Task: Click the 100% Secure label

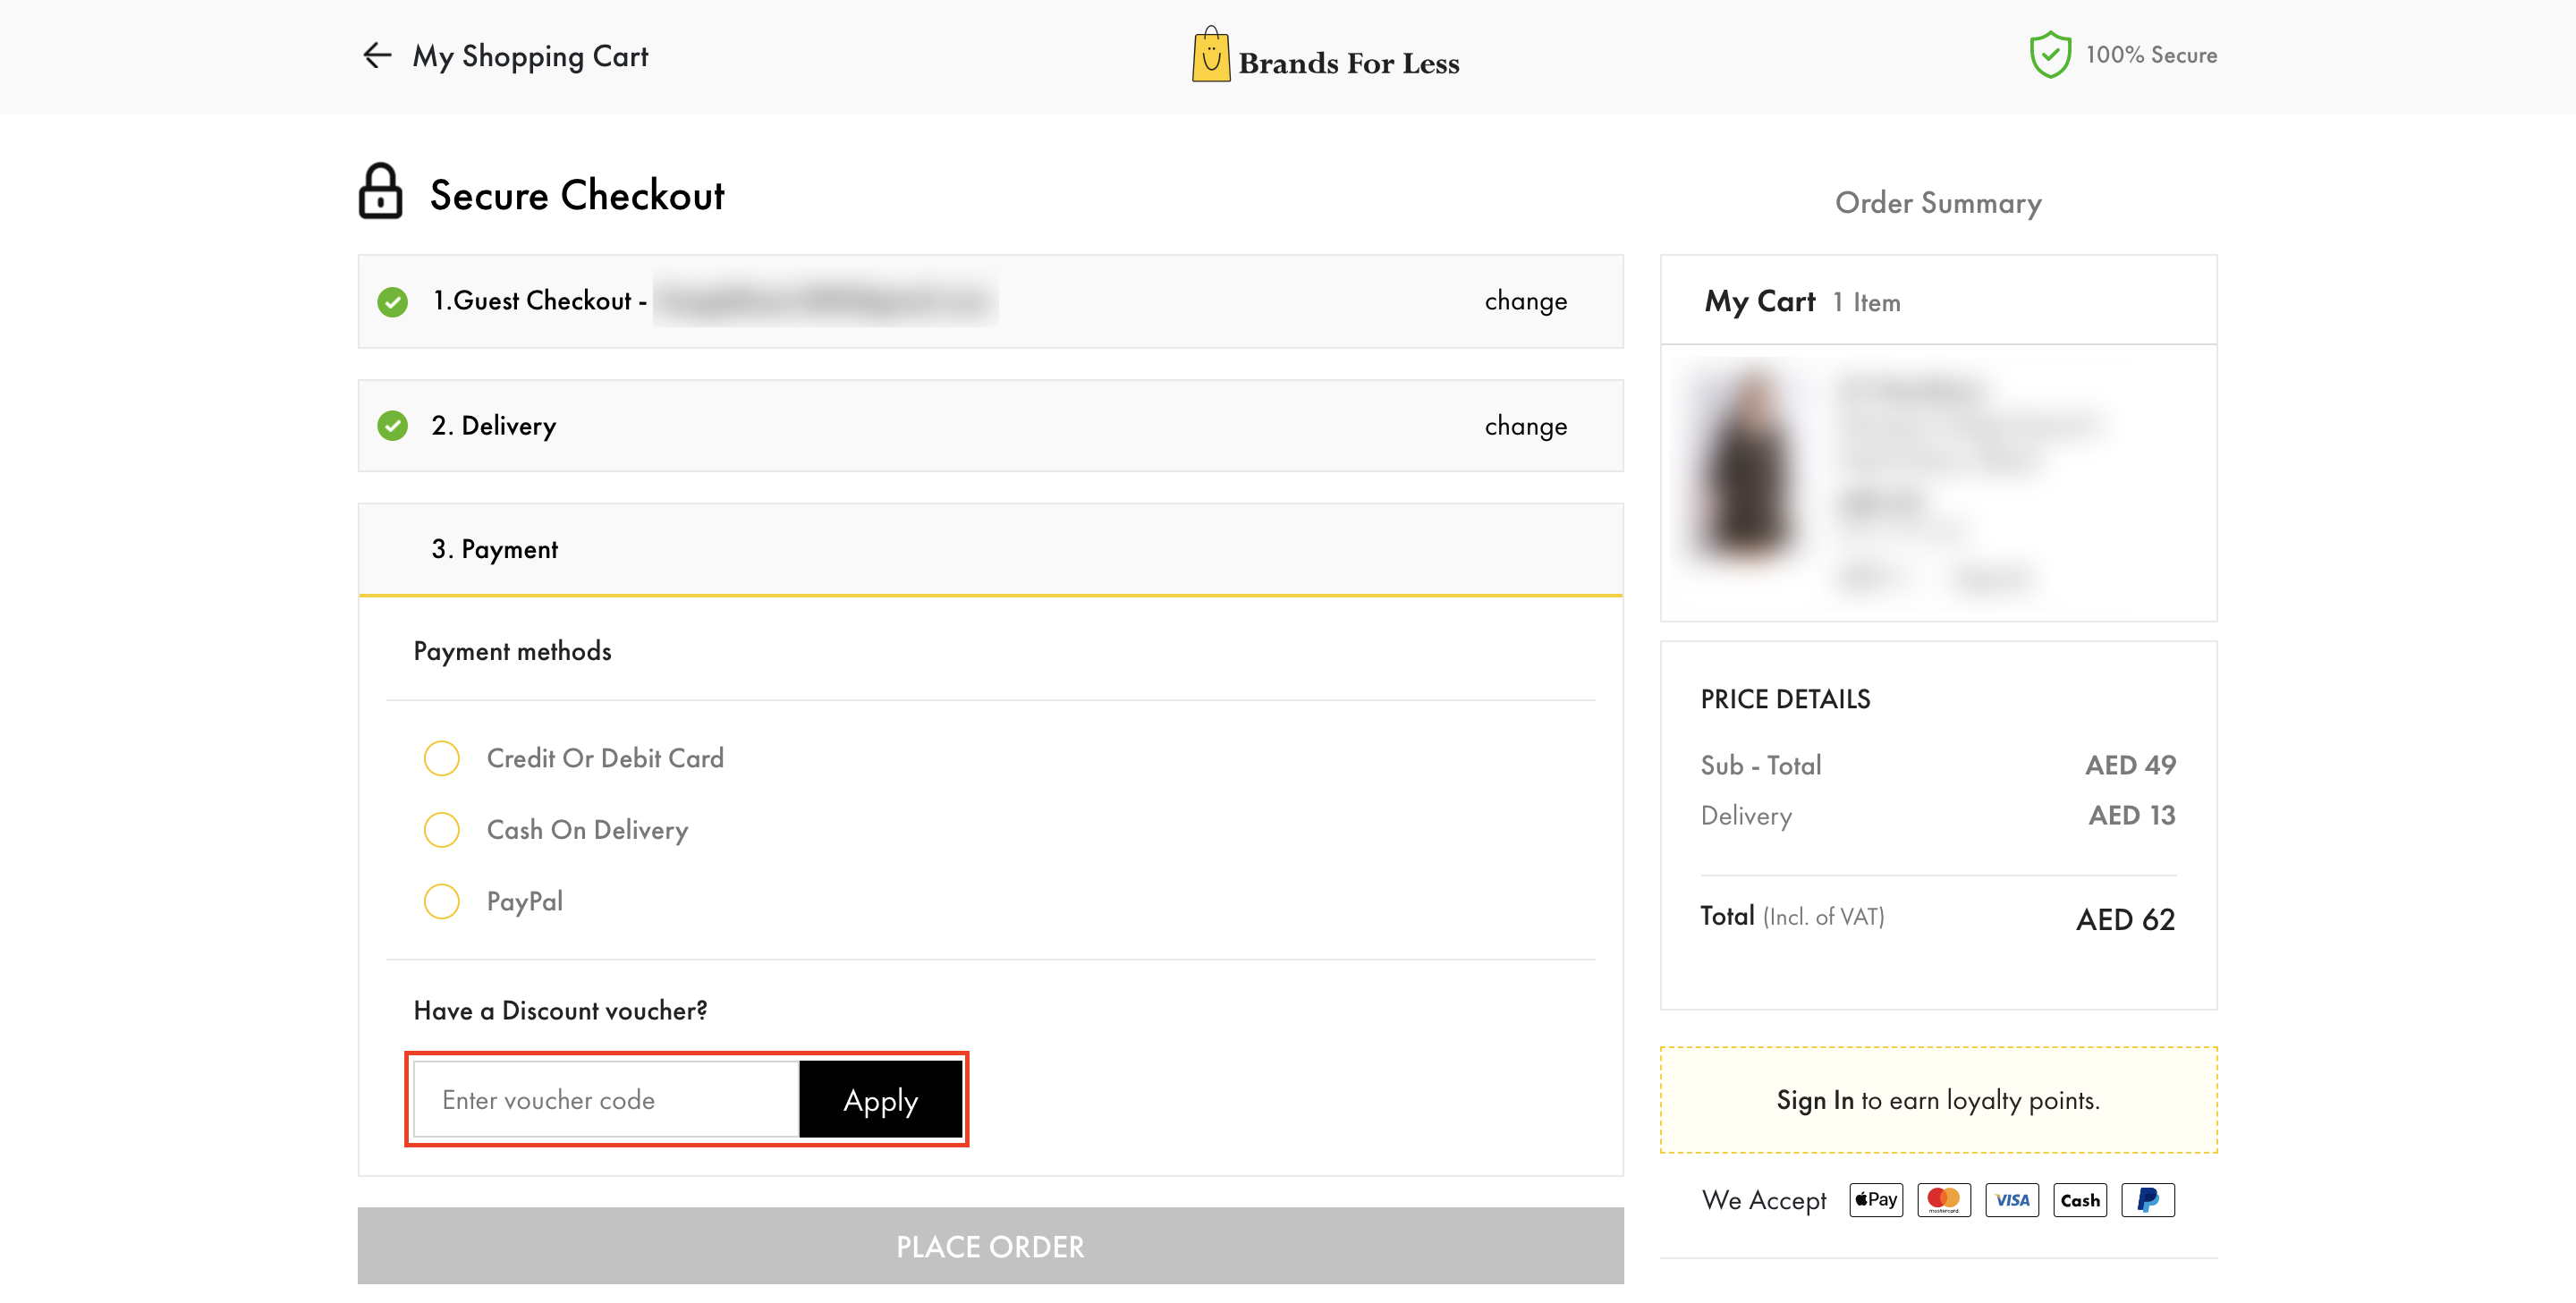Action: click(x=2151, y=55)
